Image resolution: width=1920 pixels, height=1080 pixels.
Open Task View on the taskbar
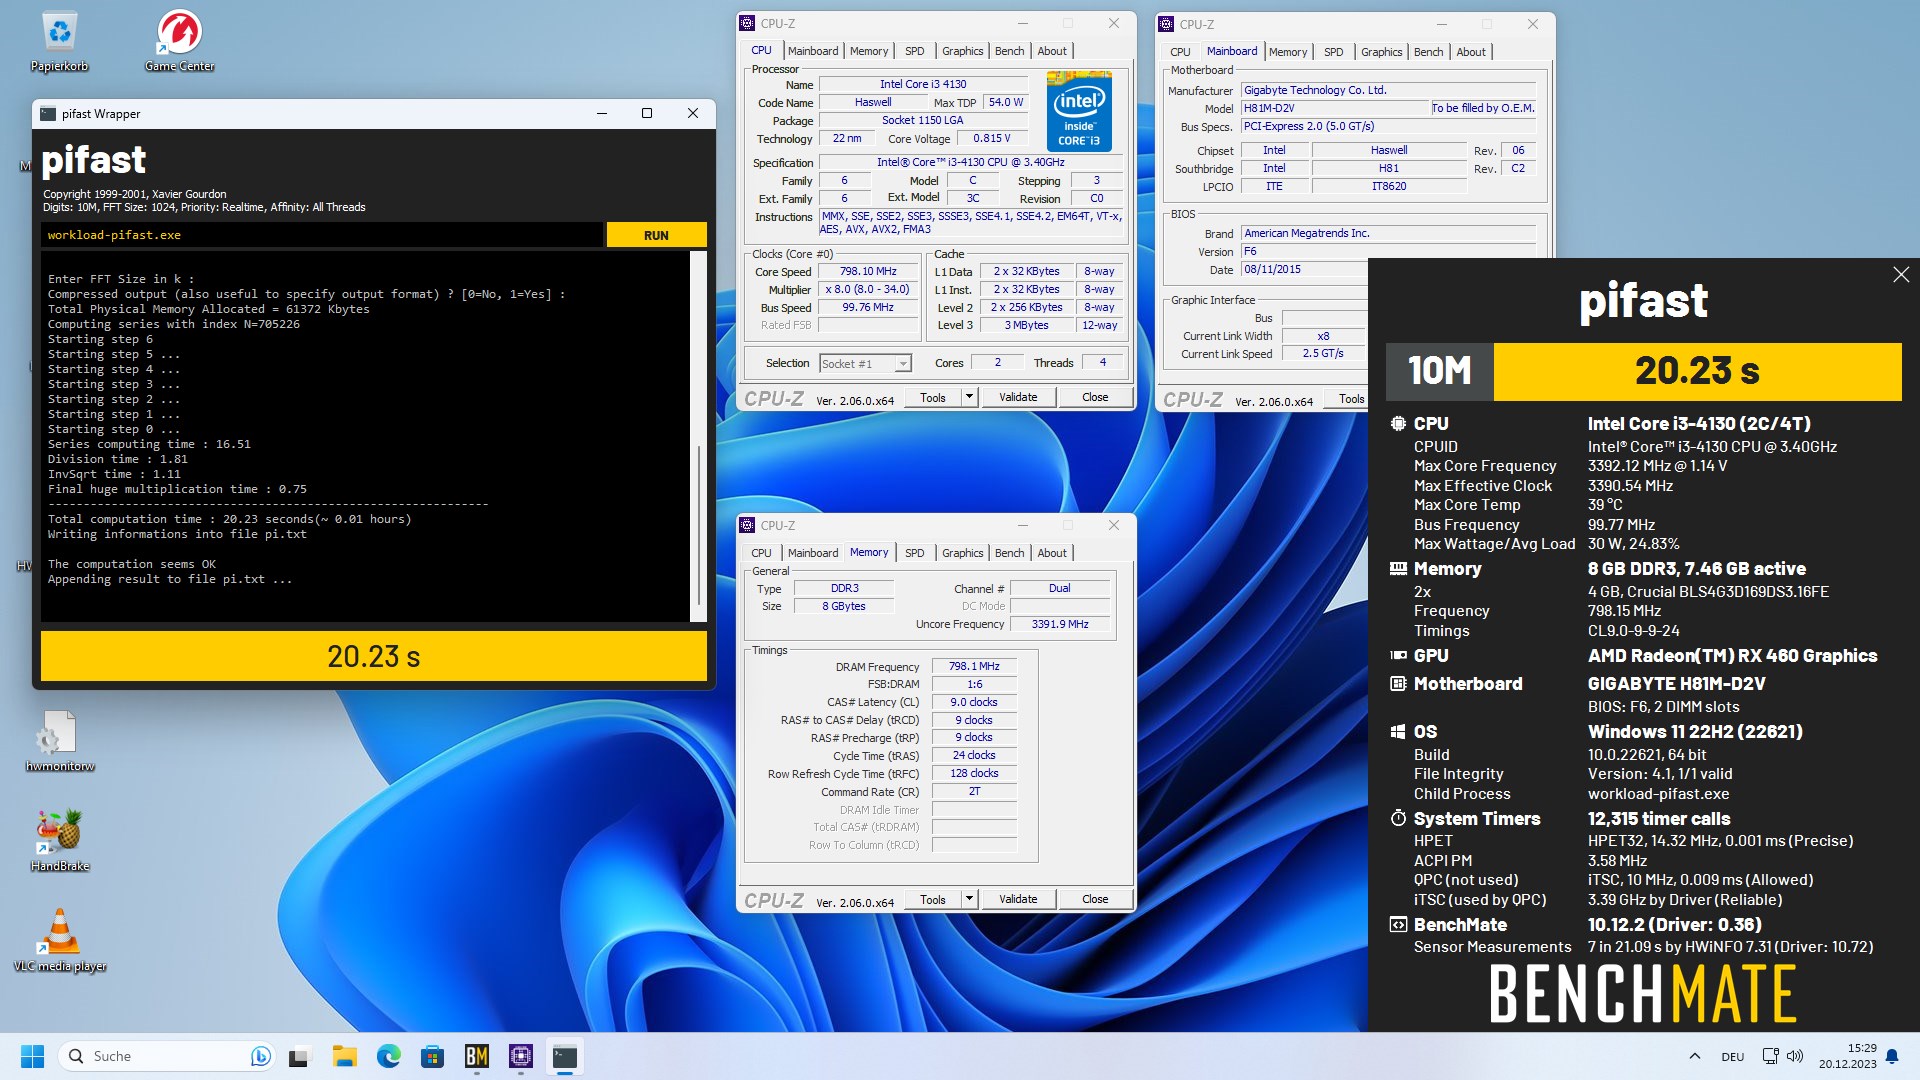click(300, 1056)
